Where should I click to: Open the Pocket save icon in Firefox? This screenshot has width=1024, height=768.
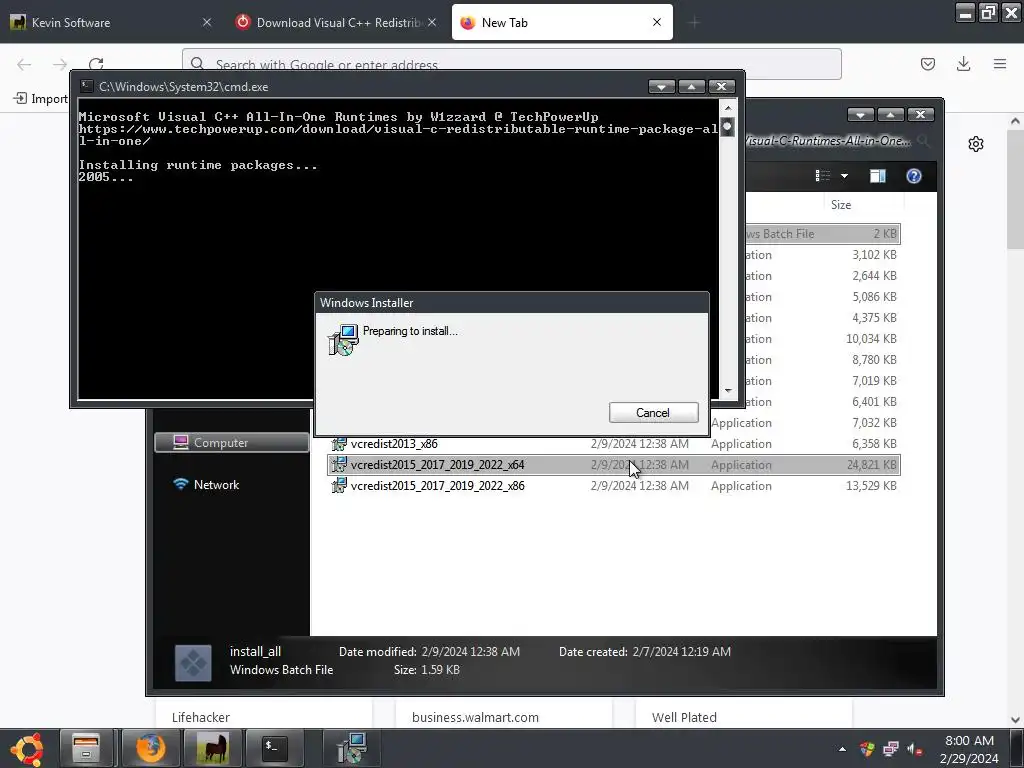(928, 64)
